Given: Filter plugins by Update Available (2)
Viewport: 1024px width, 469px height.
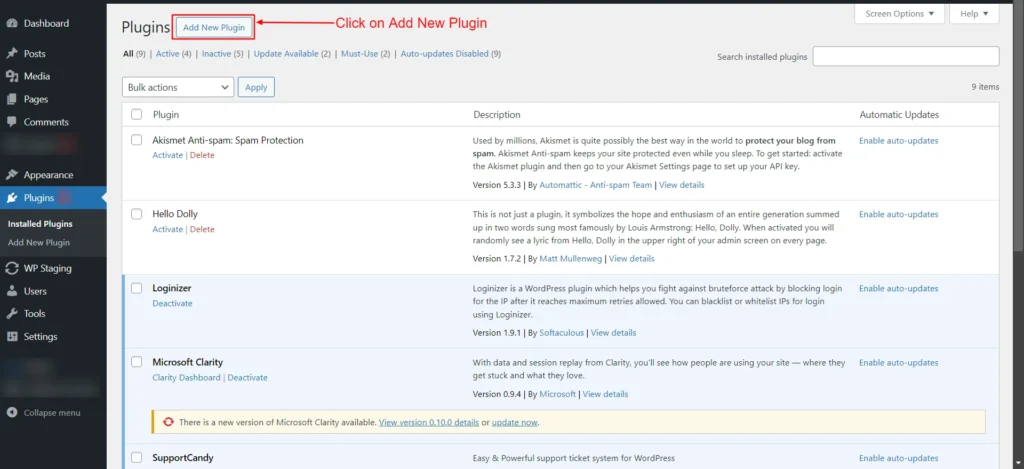Looking at the screenshot, I should (293, 54).
